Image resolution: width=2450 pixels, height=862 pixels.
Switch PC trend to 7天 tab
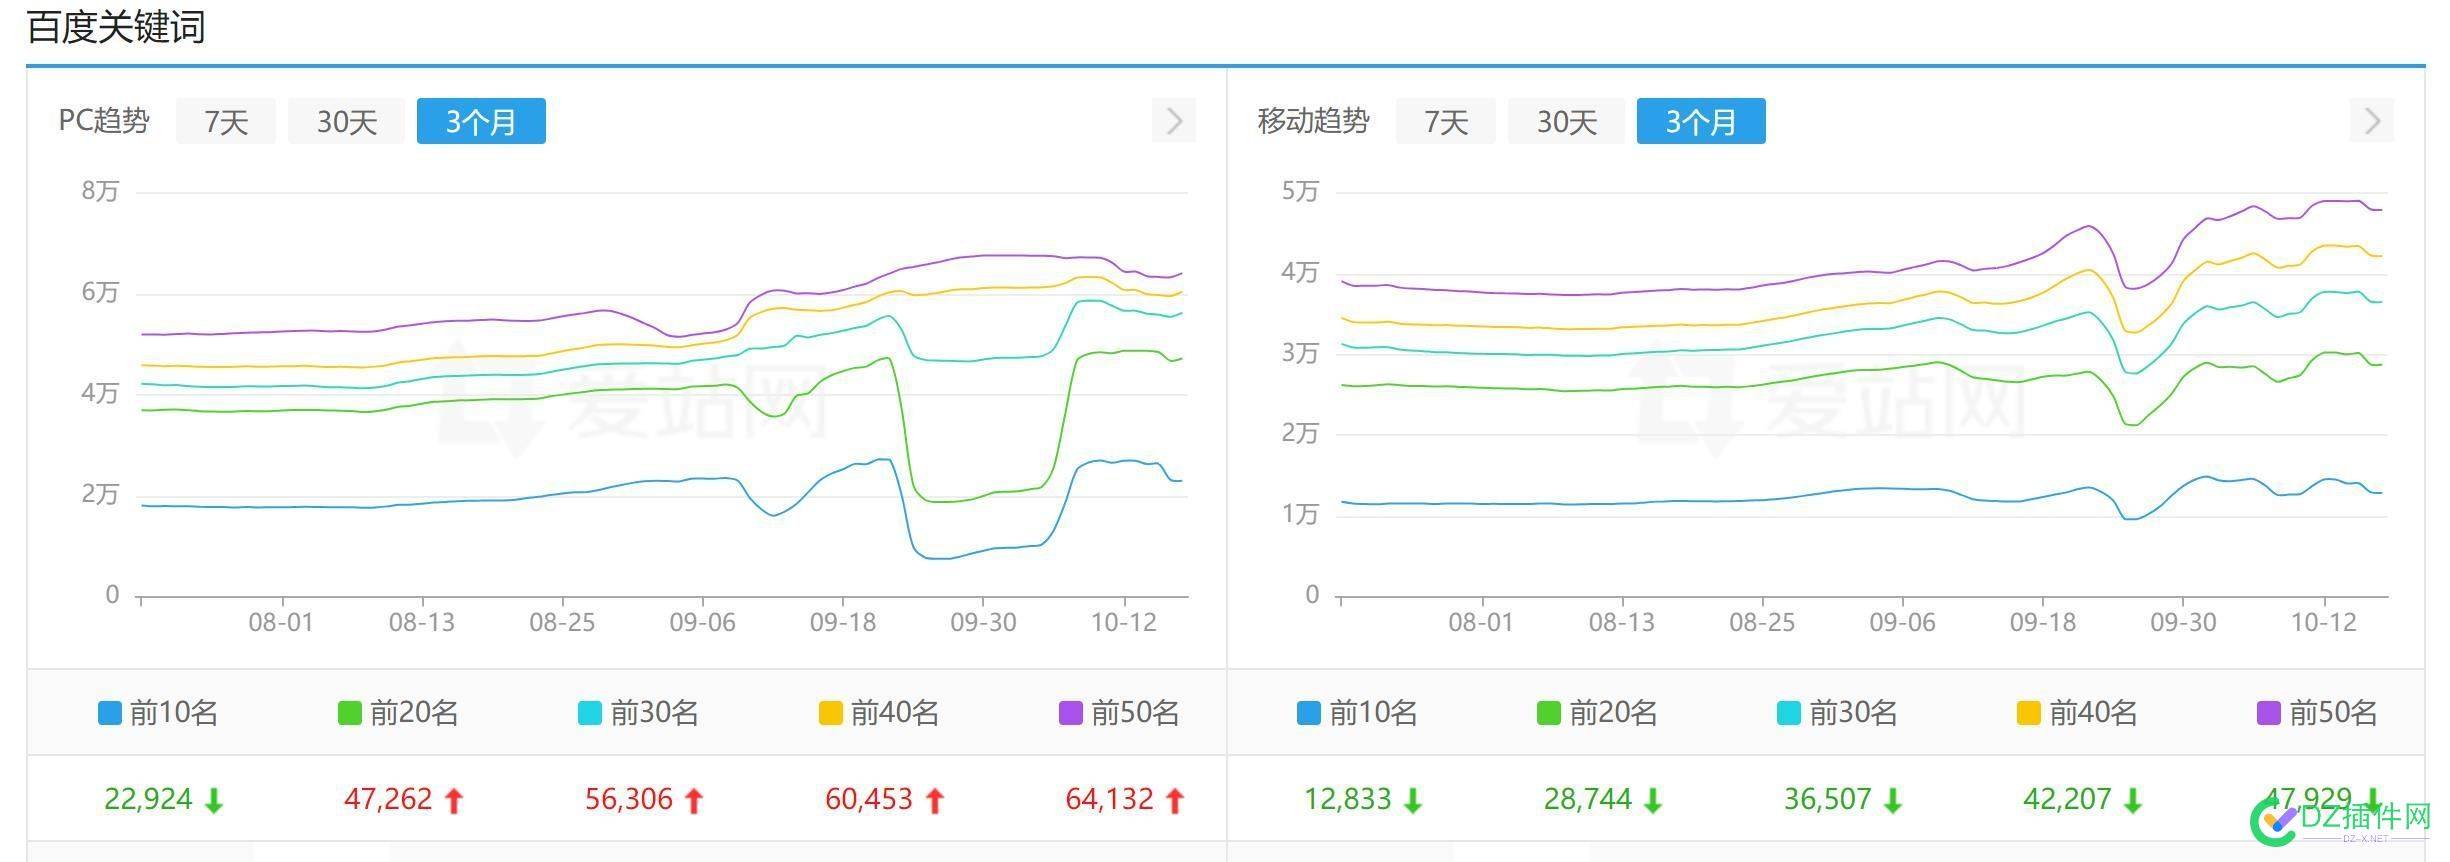pos(226,121)
